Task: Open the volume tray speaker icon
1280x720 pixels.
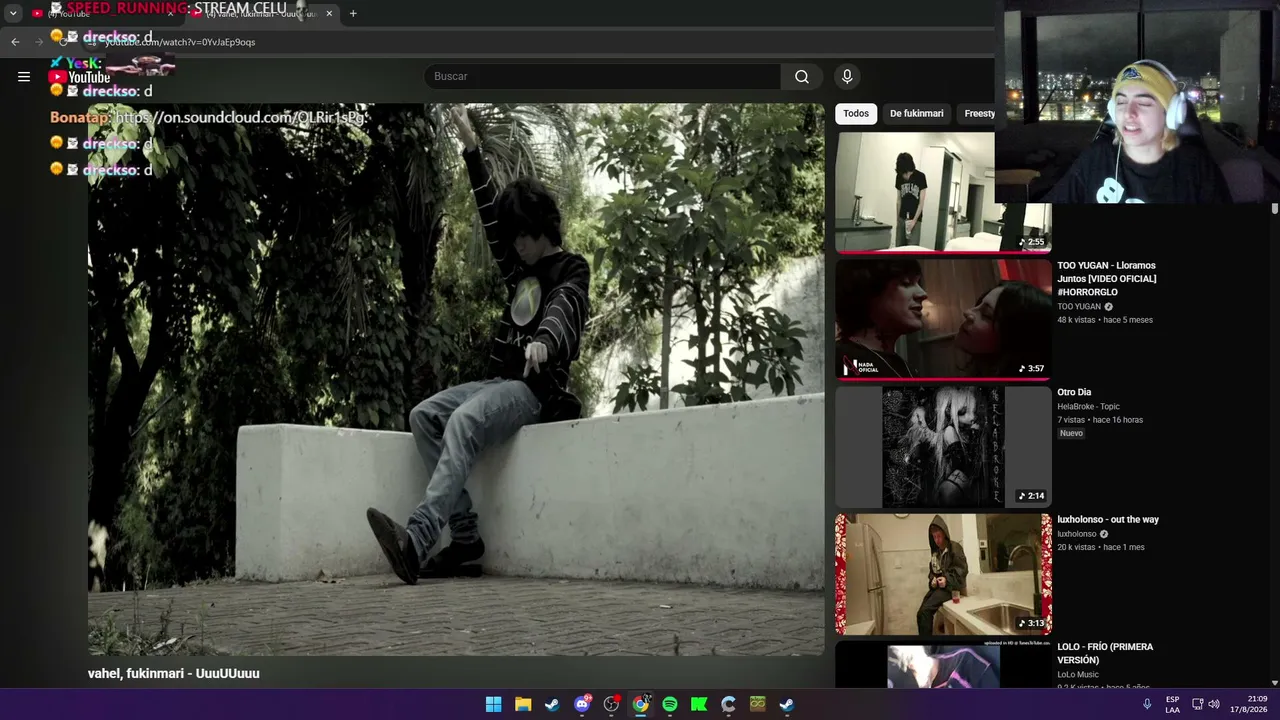Action: pyautogui.click(x=1214, y=704)
